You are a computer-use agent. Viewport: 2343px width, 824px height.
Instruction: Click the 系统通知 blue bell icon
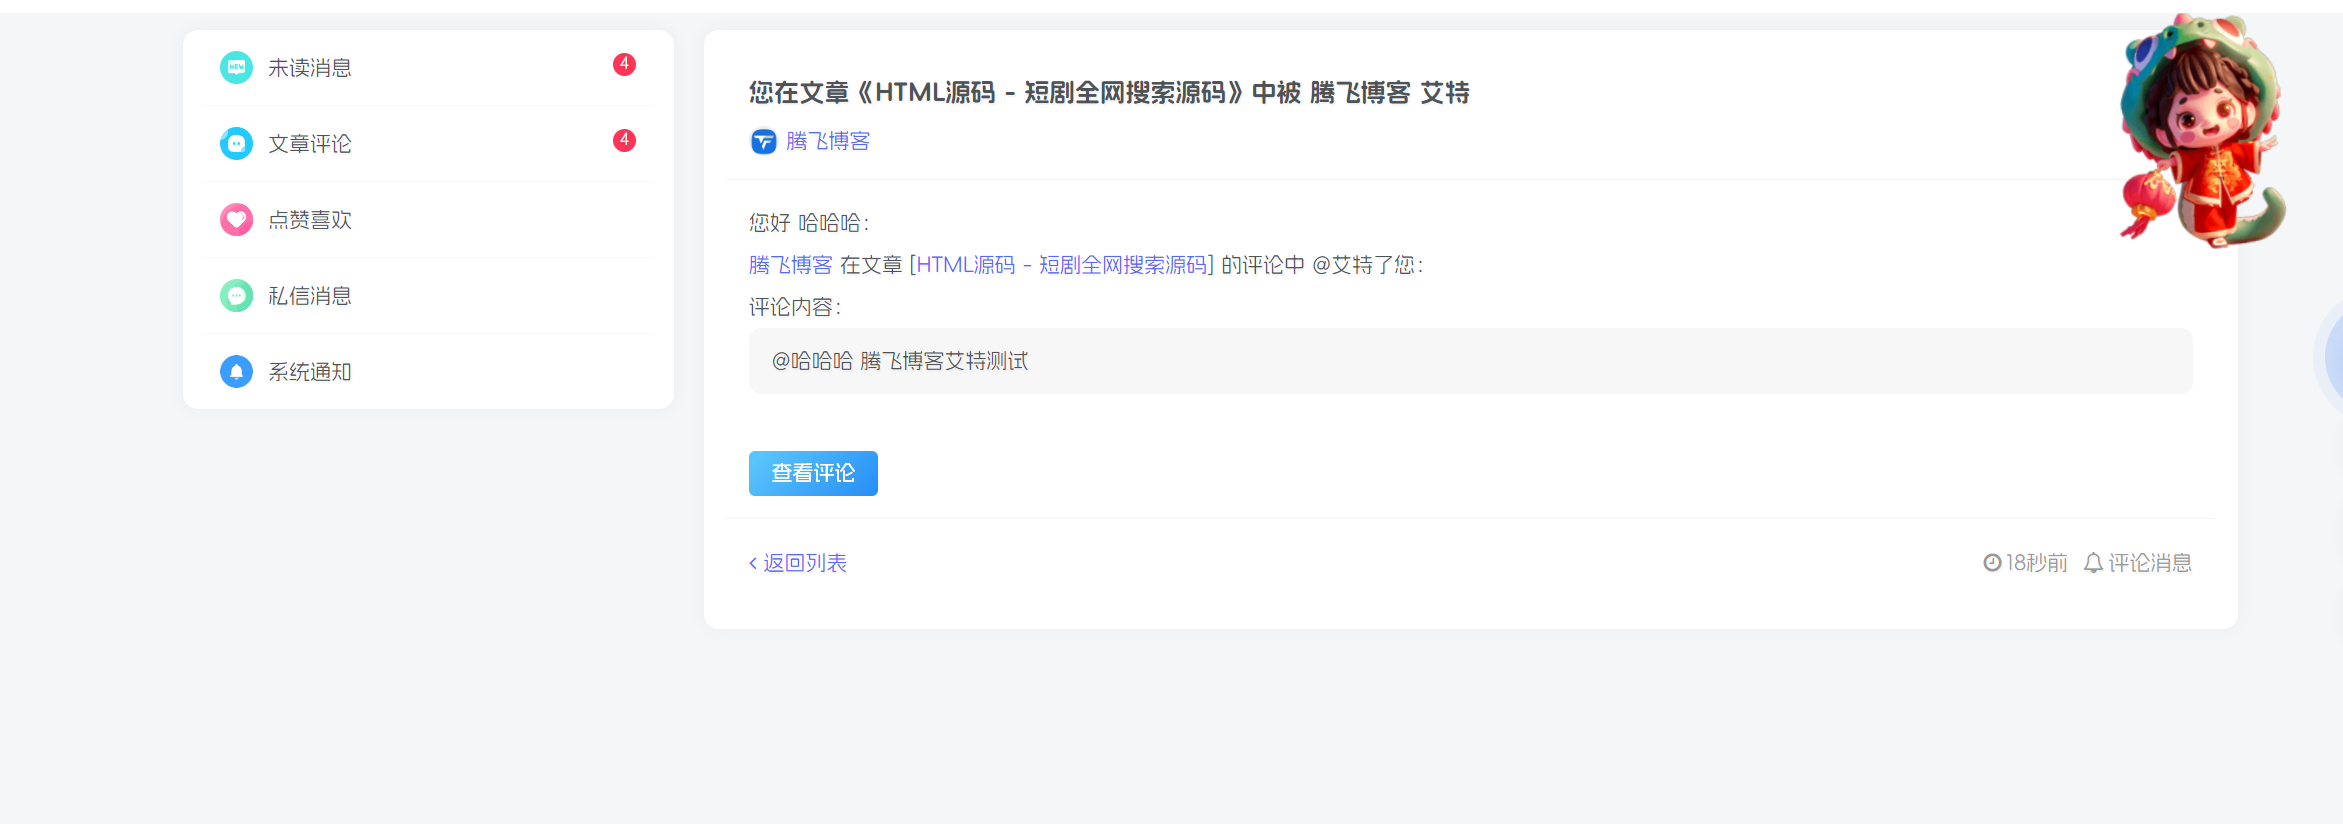(x=236, y=372)
